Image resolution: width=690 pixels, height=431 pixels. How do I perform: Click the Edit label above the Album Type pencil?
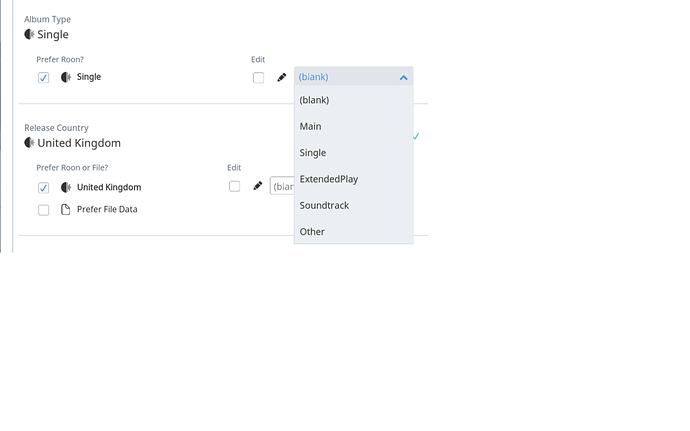click(258, 59)
